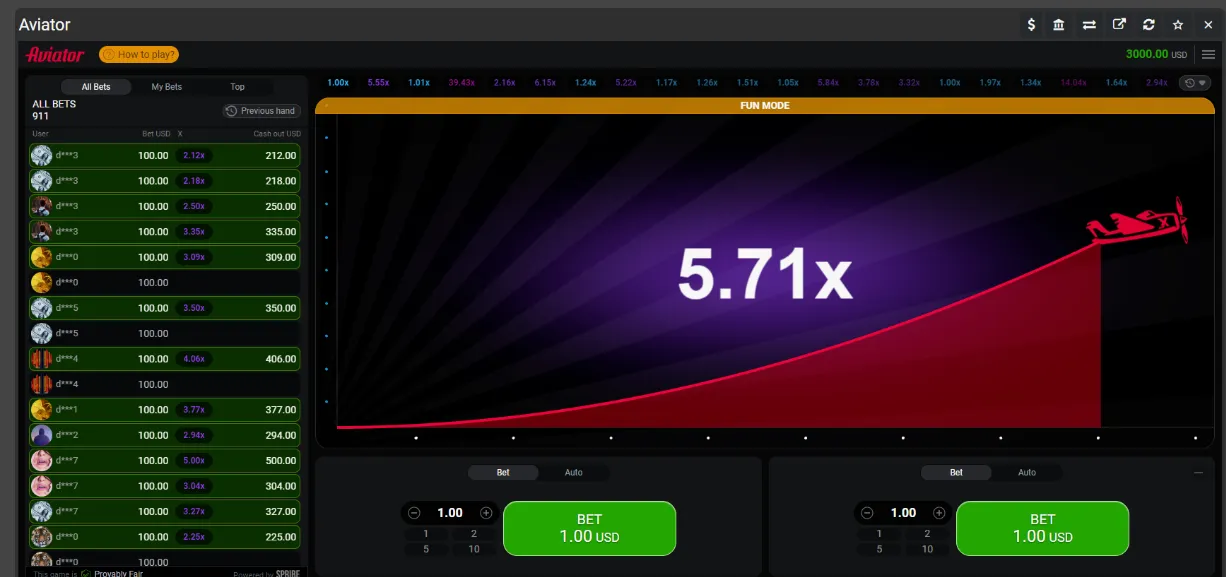Click the How to play? button
1226x577 pixels.
click(139, 55)
